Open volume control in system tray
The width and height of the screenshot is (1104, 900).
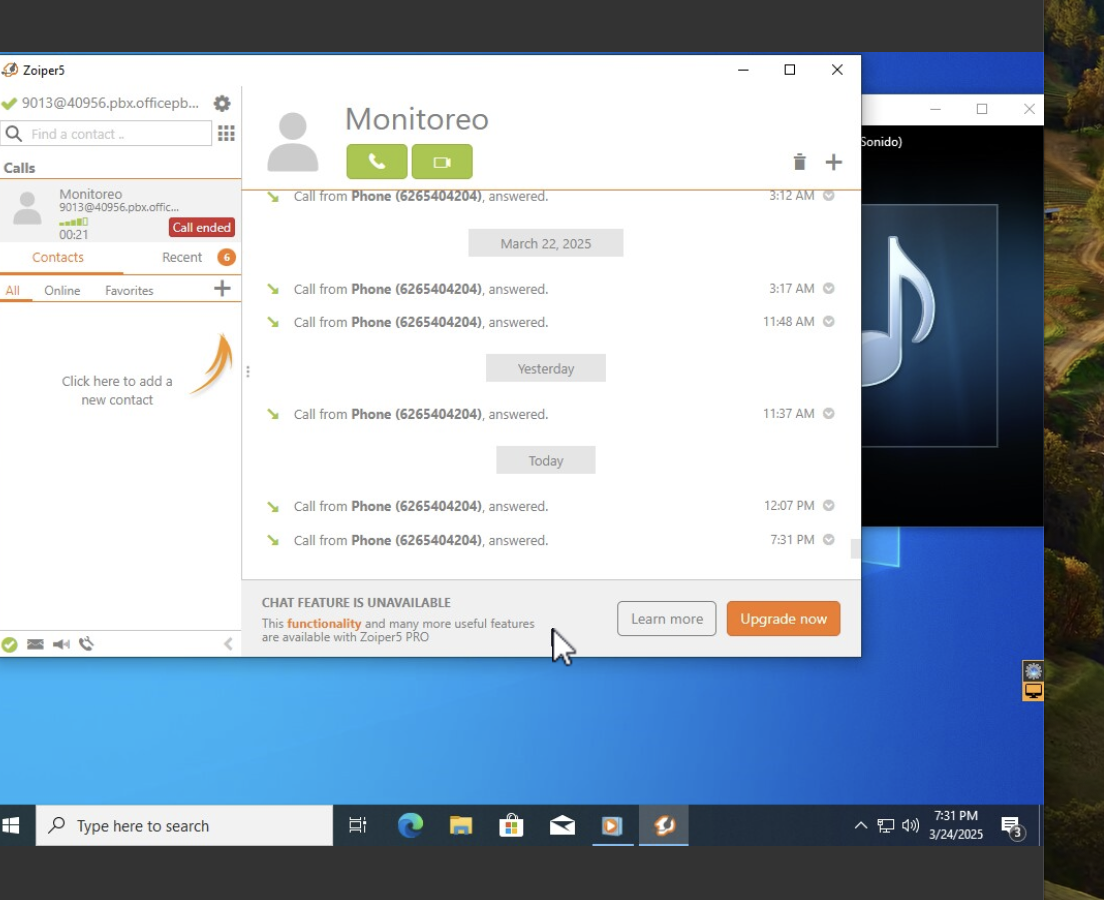coord(910,825)
